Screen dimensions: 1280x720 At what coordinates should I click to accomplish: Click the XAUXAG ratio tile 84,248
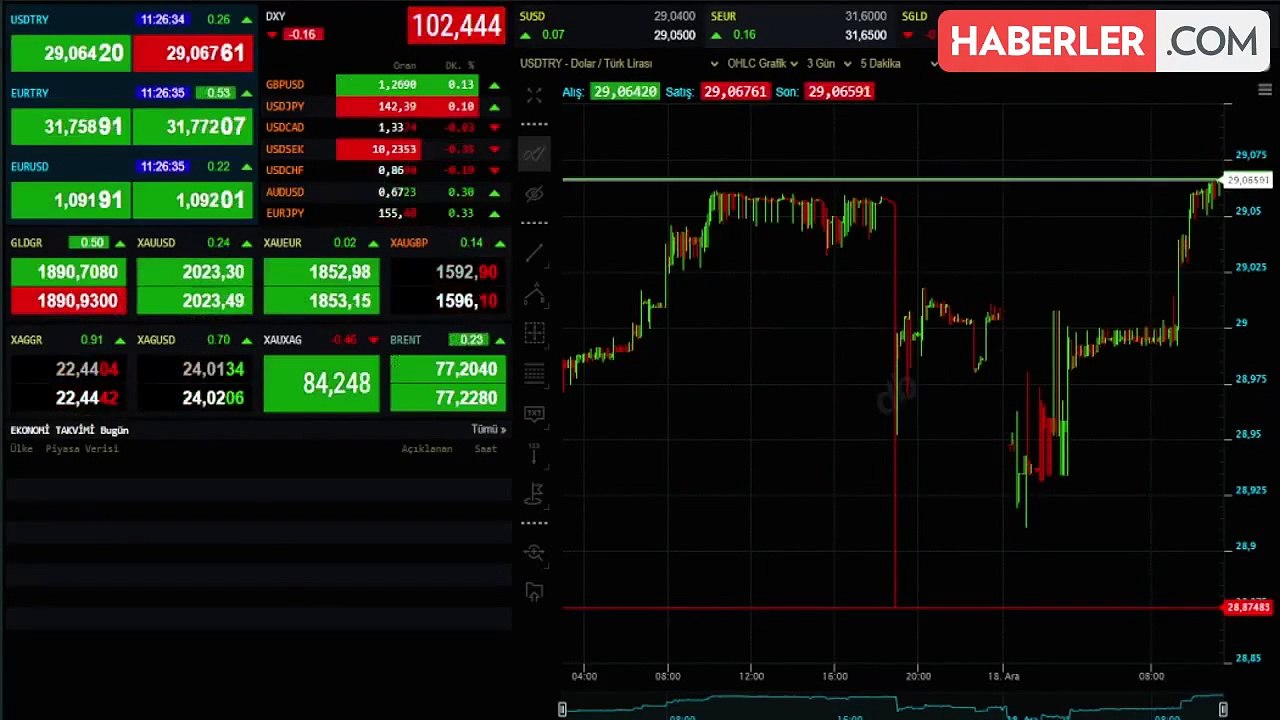321,383
